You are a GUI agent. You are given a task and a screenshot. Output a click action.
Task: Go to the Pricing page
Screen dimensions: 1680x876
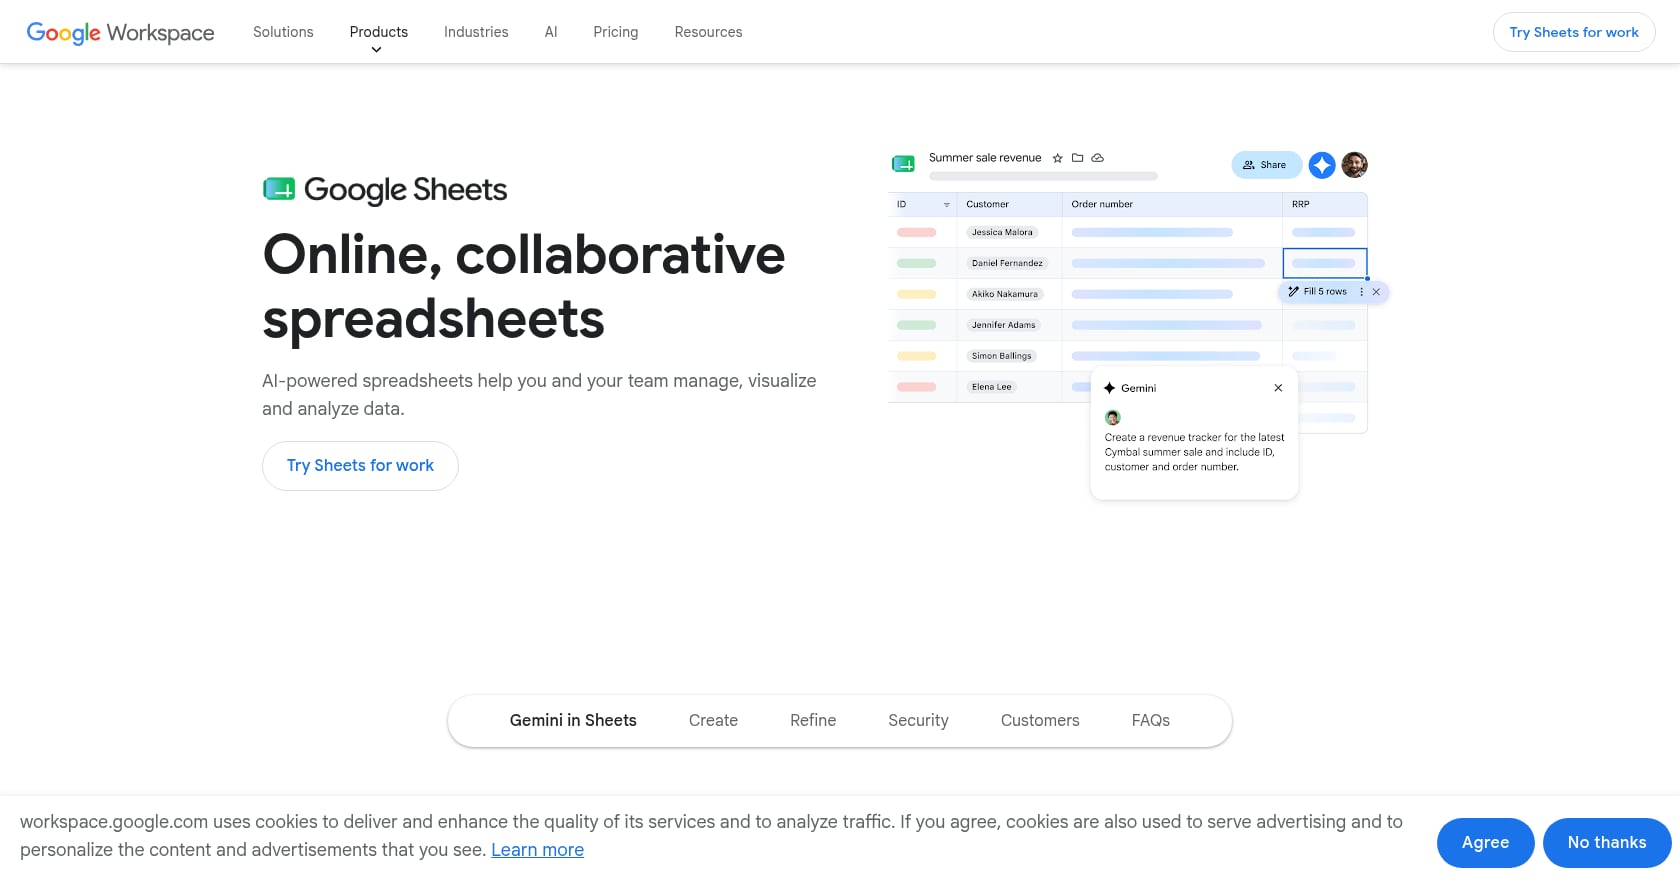coord(616,32)
